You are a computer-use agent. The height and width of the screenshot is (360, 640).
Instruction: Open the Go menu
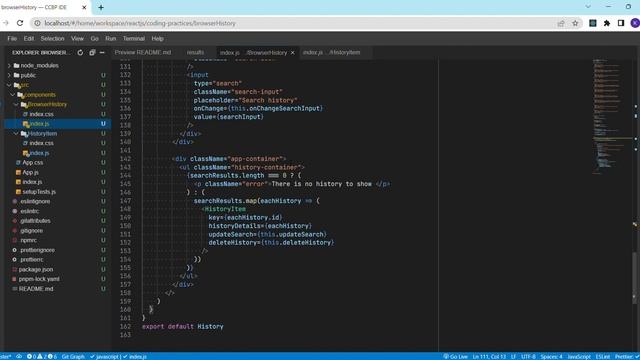point(95,38)
